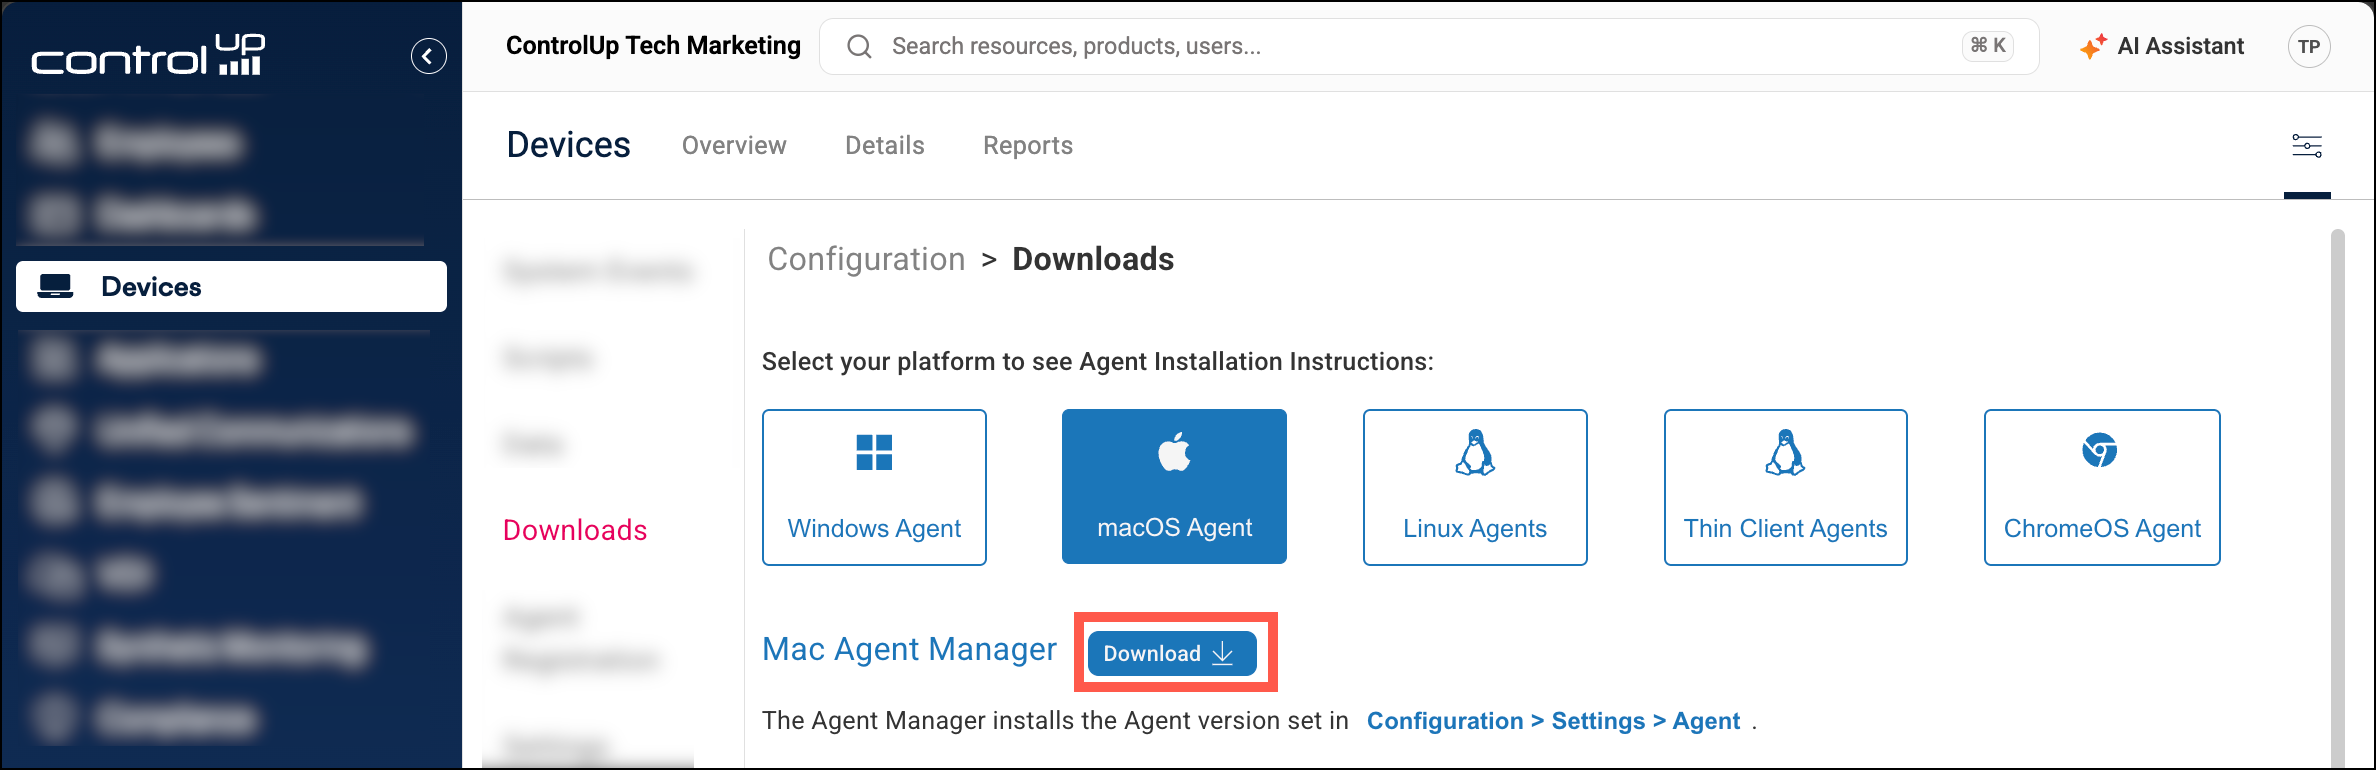Open the TP user profile avatar
This screenshot has width=2376, height=770.
[x=2309, y=46]
